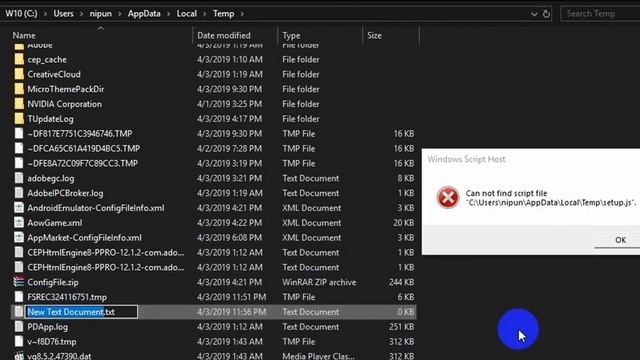Image resolution: width=640 pixels, height=360 pixels.
Task: Click the 251 KB size cell
Action: click(x=401, y=327)
